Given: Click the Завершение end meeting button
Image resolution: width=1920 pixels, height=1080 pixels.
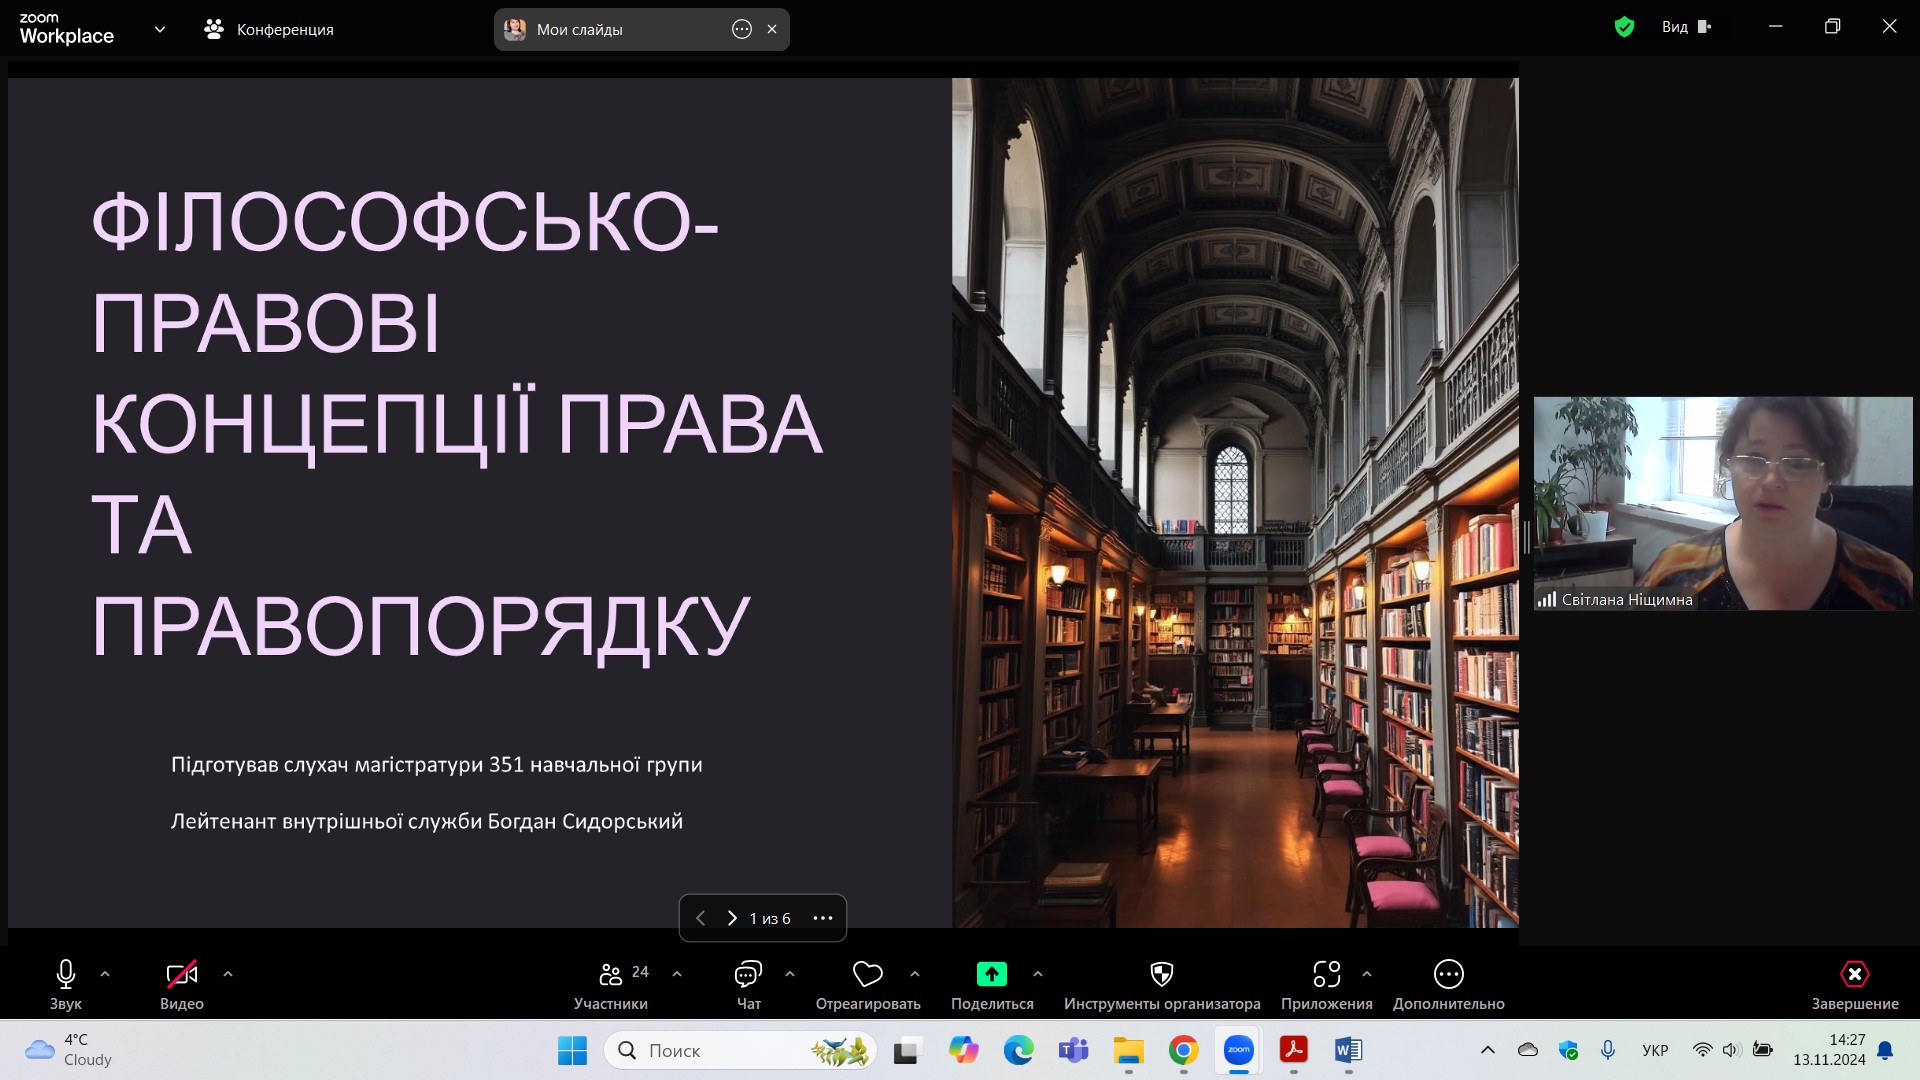Looking at the screenshot, I should pyautogui.click(x=1854, y=974).
